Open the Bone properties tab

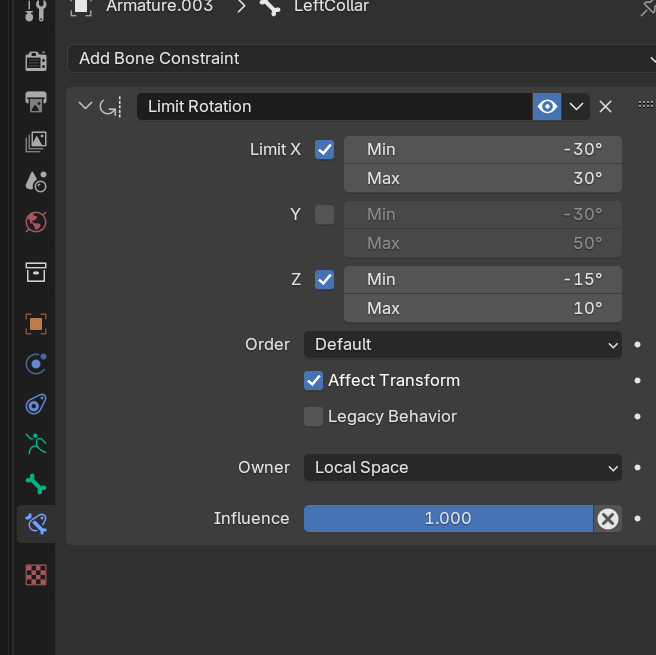(36, 484)
